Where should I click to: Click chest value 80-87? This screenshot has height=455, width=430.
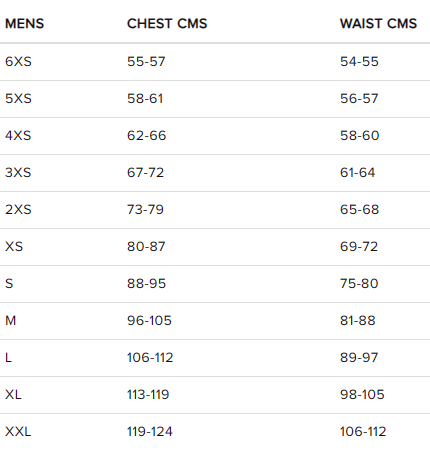coord(146,247)
